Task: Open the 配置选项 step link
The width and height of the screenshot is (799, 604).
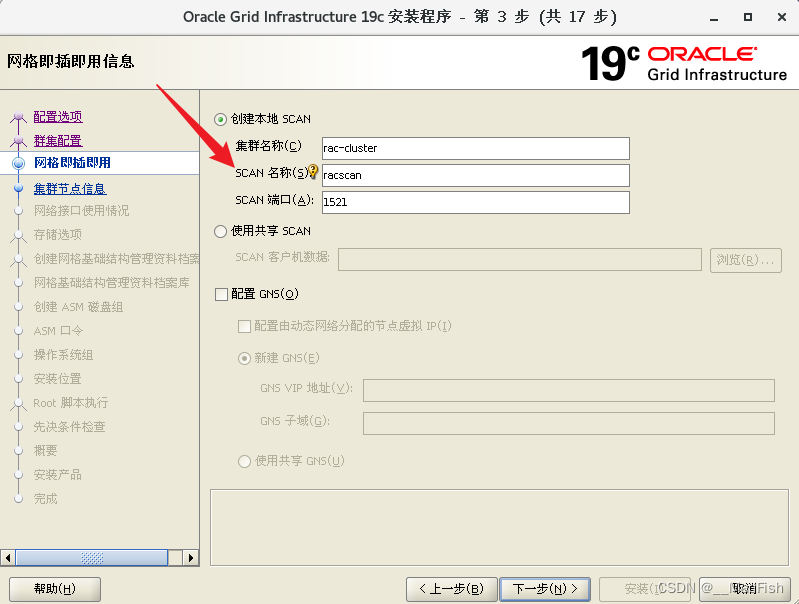Action: coord(58,117)
